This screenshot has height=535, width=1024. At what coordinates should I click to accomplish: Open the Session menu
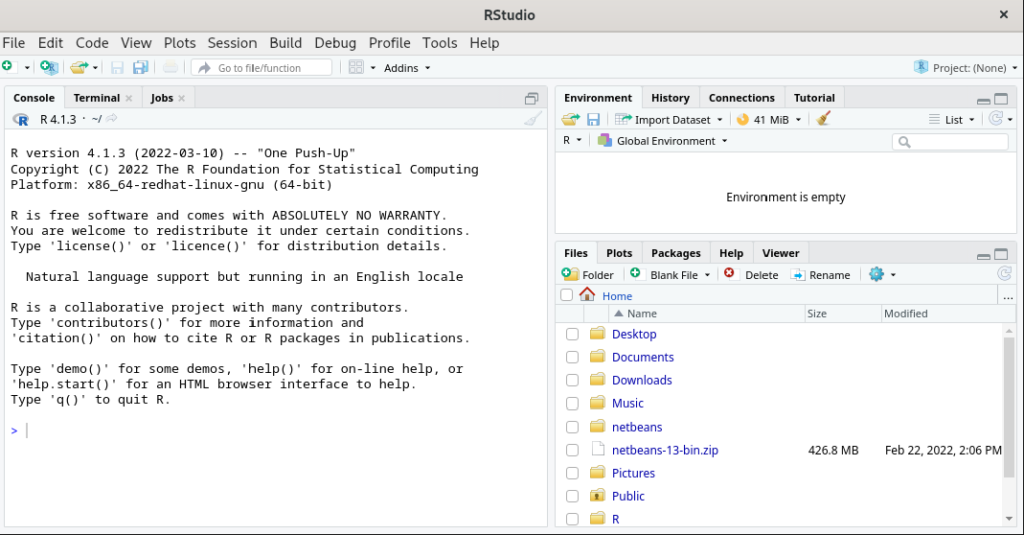[232, 43]
